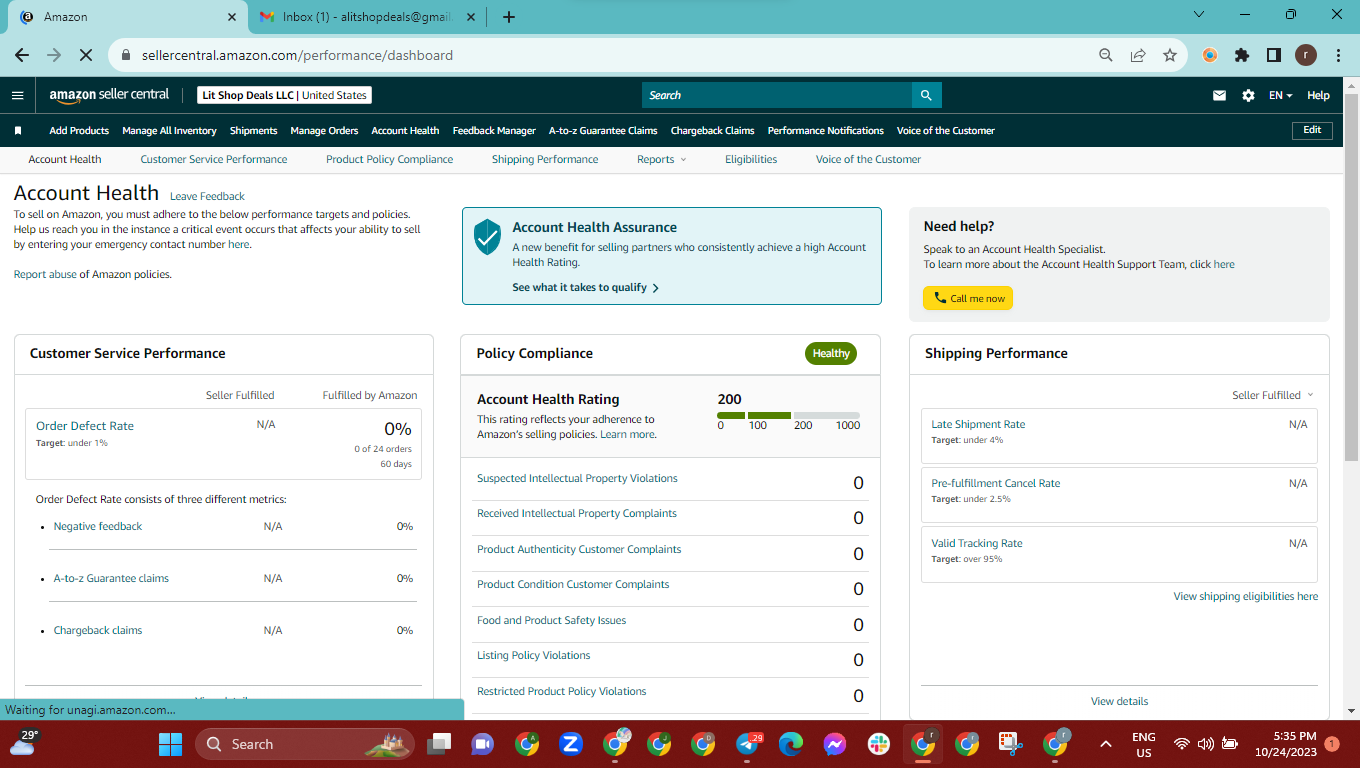Open the Windows Start menu
The width and height of the screenshot is (1360, 768).
(170, 744)
